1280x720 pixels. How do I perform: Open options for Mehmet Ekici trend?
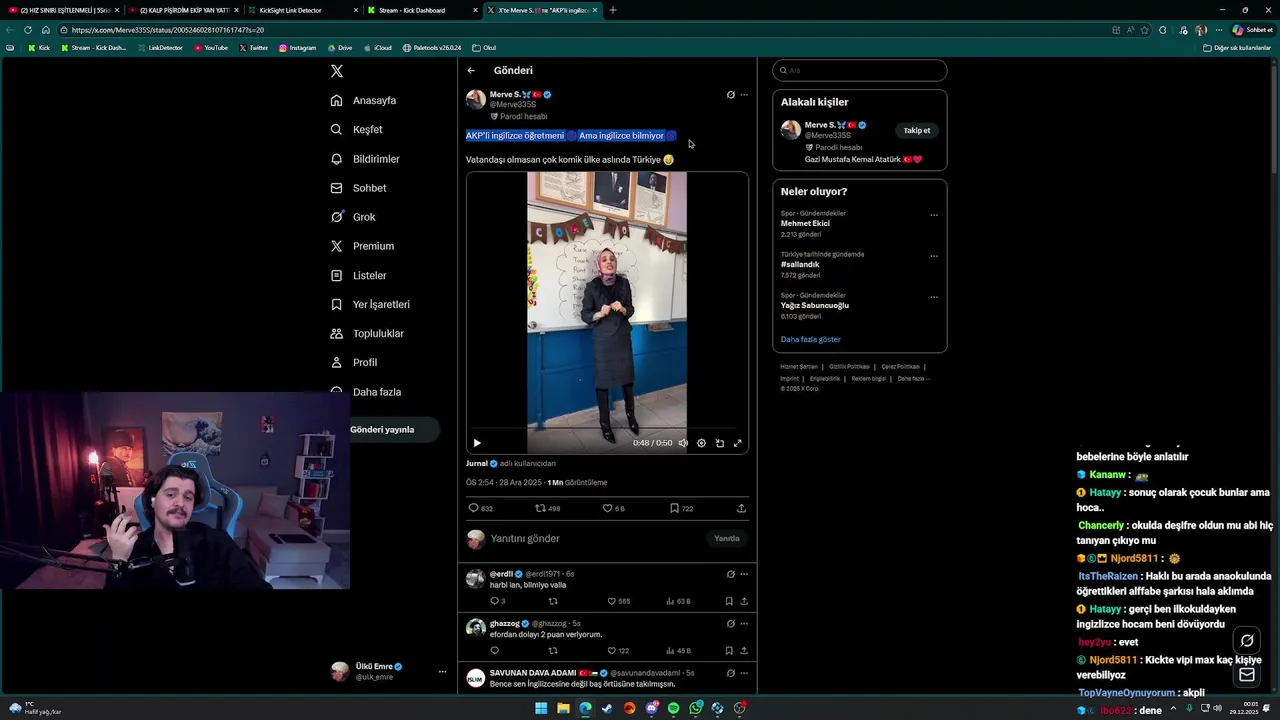coord(934,215)
